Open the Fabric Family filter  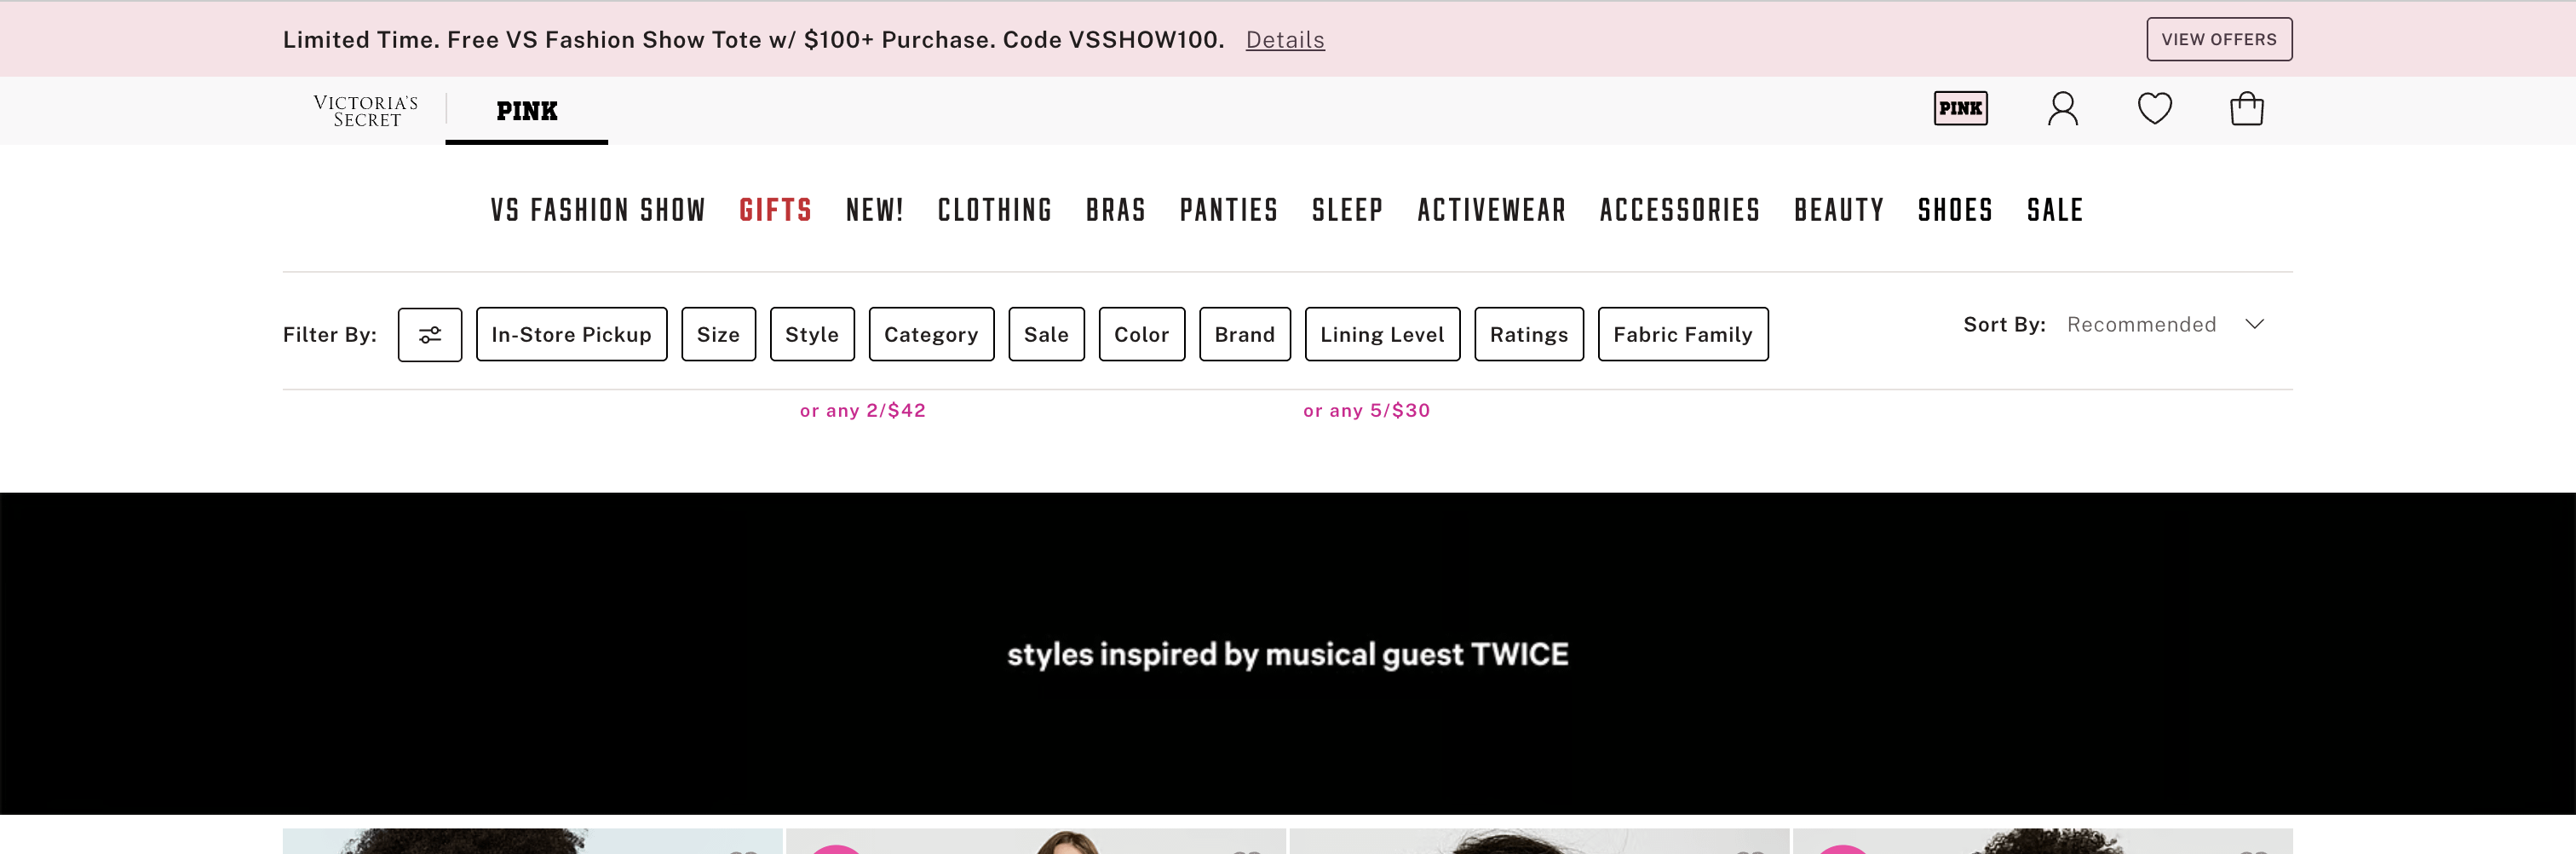[x=1682, y=335]
